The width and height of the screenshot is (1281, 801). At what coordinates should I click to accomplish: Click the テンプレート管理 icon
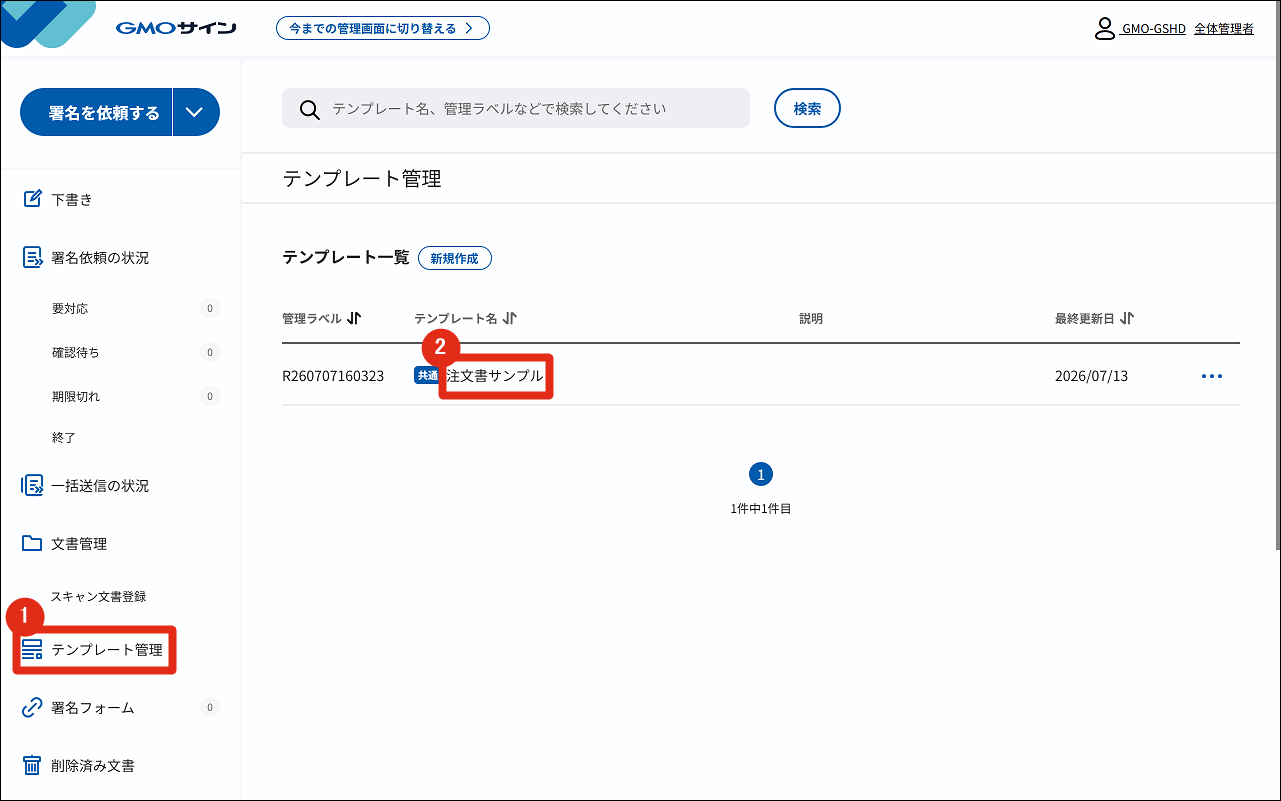32,650
